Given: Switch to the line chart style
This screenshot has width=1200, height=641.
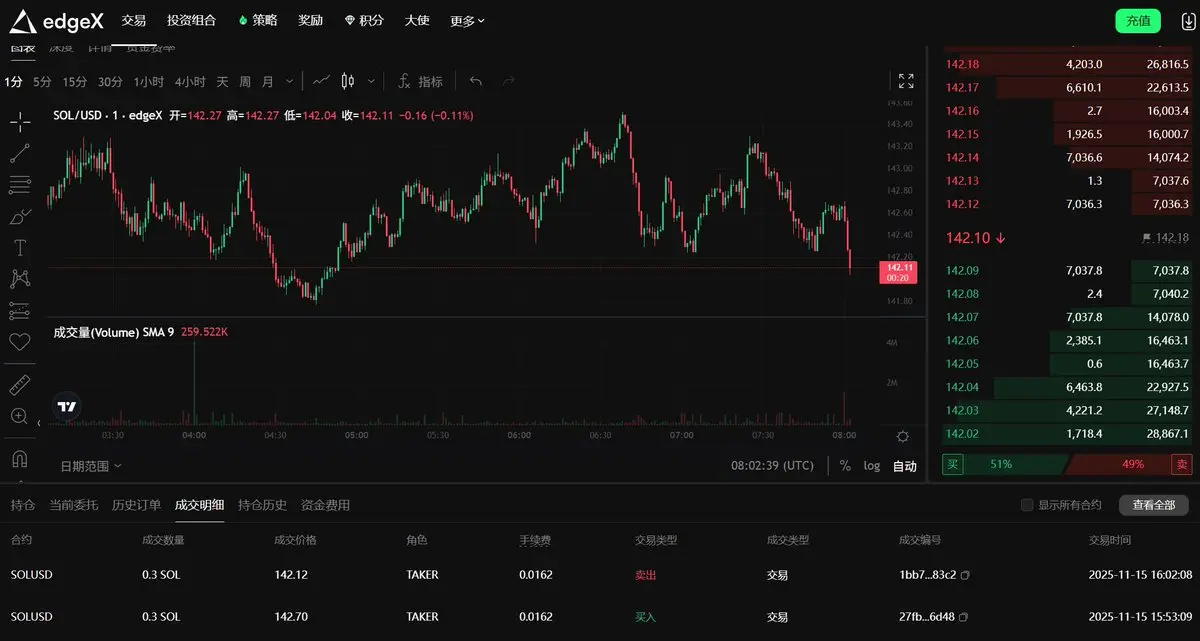Looking at the screenshot, I should click(x=321, y=81).
